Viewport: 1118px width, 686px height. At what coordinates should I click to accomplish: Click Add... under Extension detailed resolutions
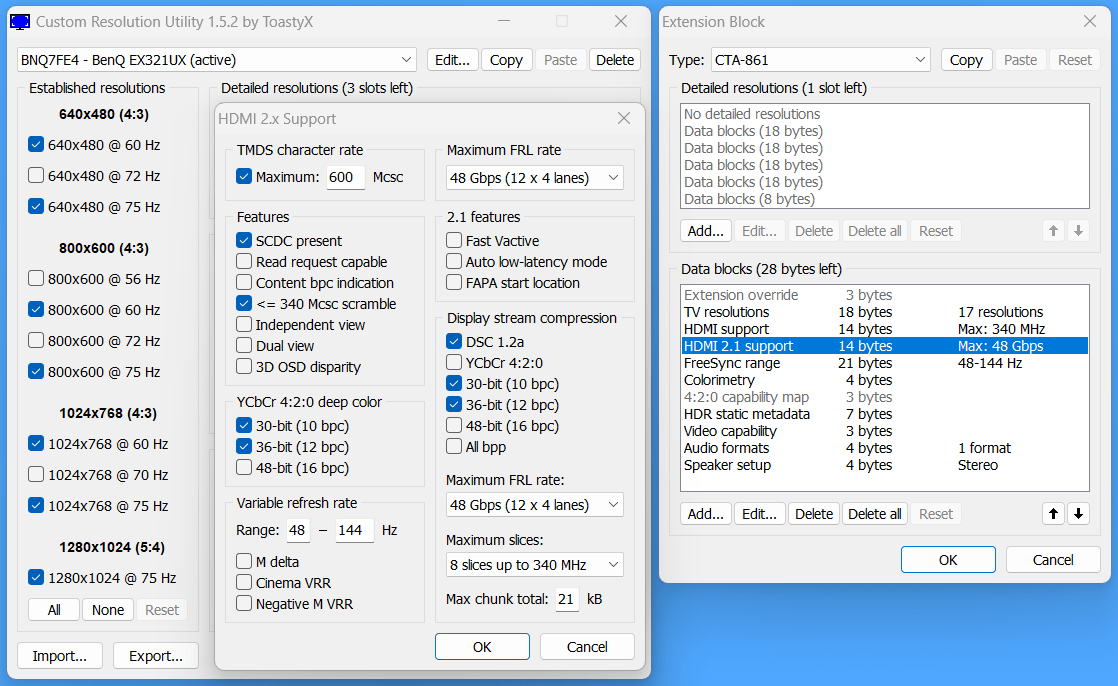705,231
